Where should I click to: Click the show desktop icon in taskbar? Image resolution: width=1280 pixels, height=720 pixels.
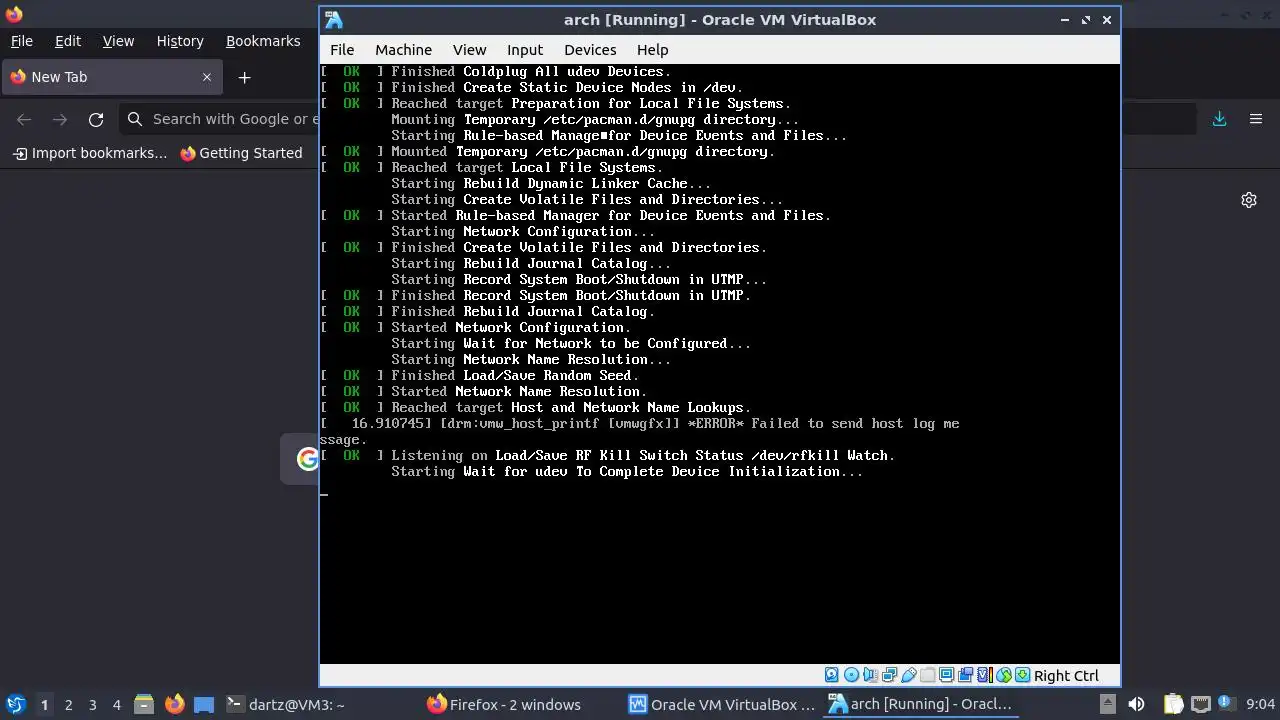tap(204, 704)
